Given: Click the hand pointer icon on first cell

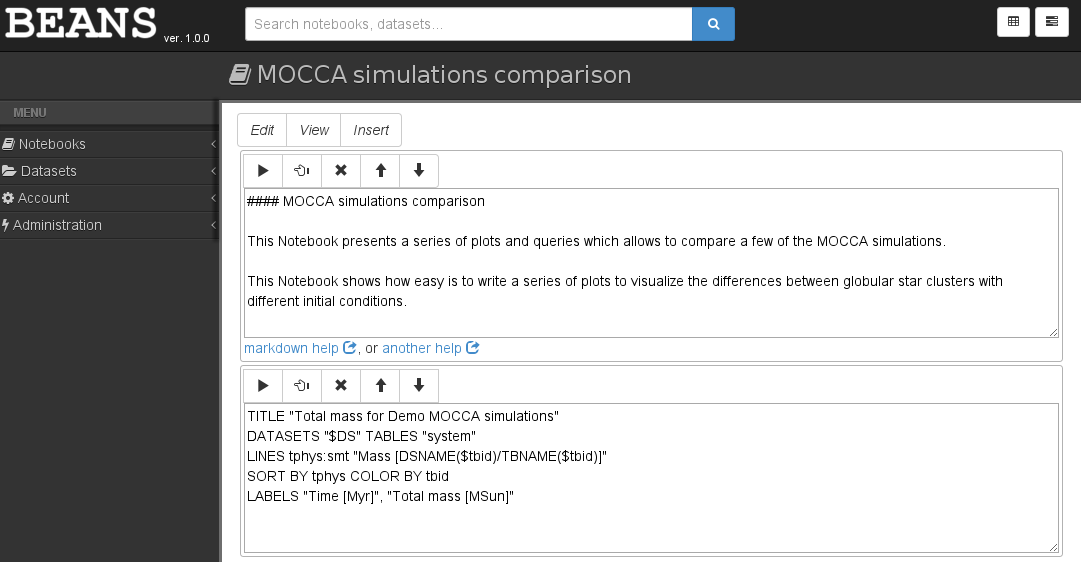Looking at the screenshot, I should tap(302, 171).
